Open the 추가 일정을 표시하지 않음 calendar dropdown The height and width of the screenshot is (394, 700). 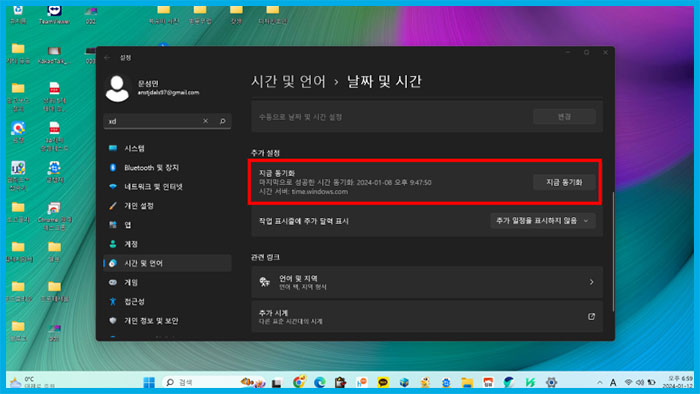tap(542, 221)
